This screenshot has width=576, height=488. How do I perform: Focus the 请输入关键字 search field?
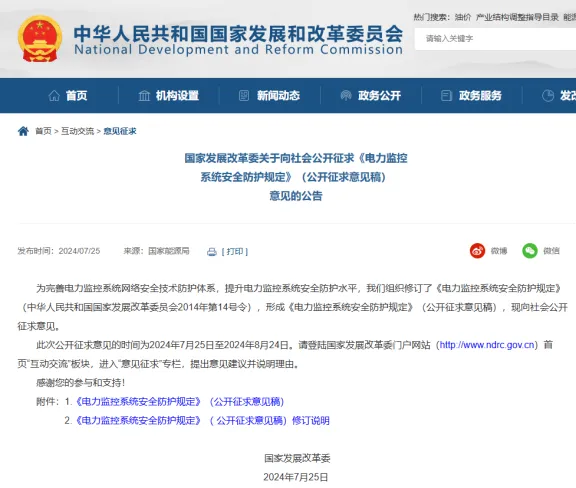tap(496, 39)
